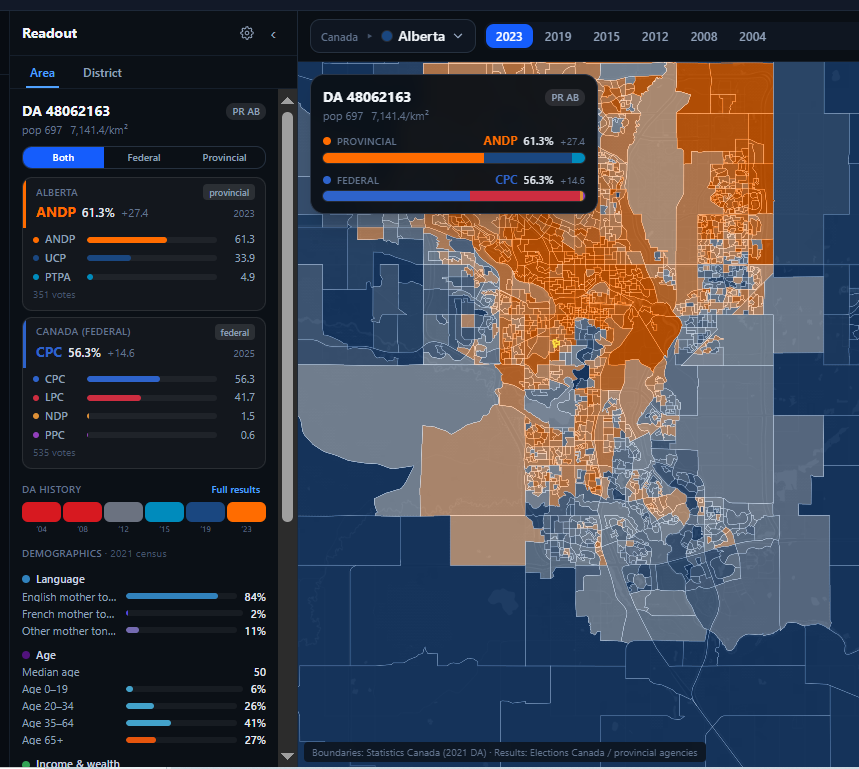Image resolution: width=859 pixels, height=769 pixels.
Task: Click the UCP 33.9 result row
Action: pos(144,258)
